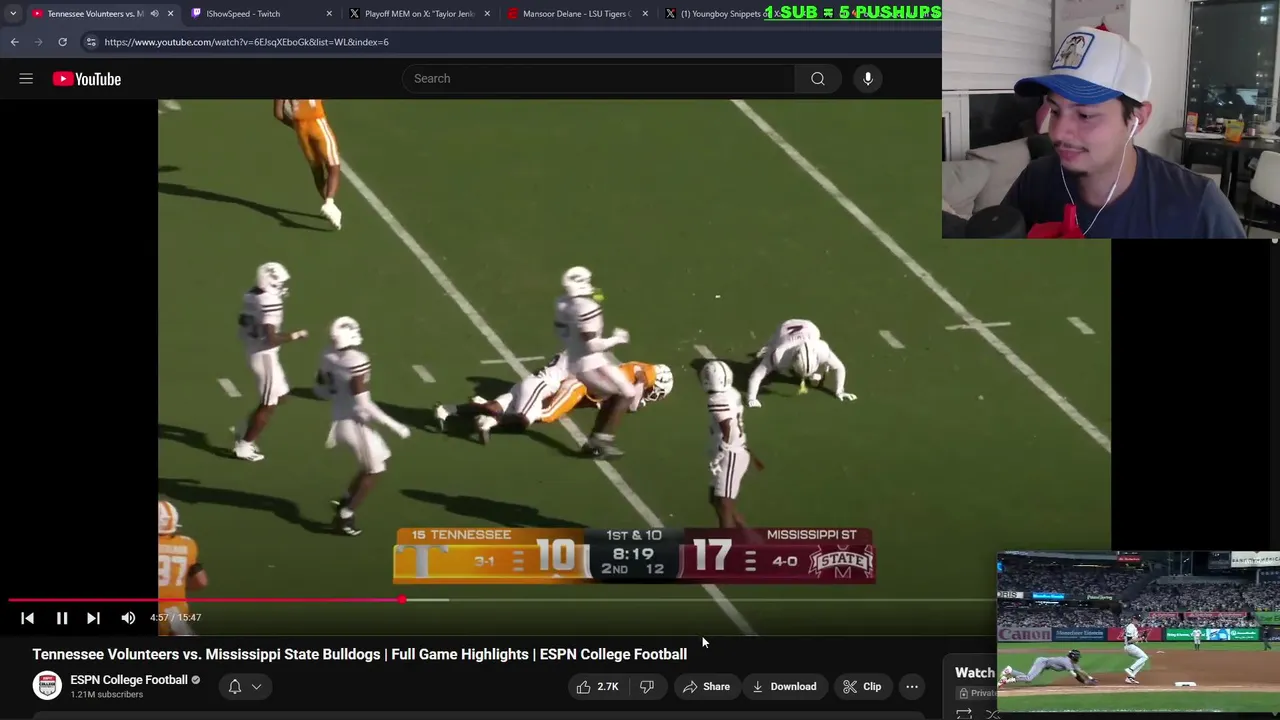Open the ESPN College Football channel avatar
Image resolution: width=1280 pixels, height=720 pixels.
click(x=47, y=685)
